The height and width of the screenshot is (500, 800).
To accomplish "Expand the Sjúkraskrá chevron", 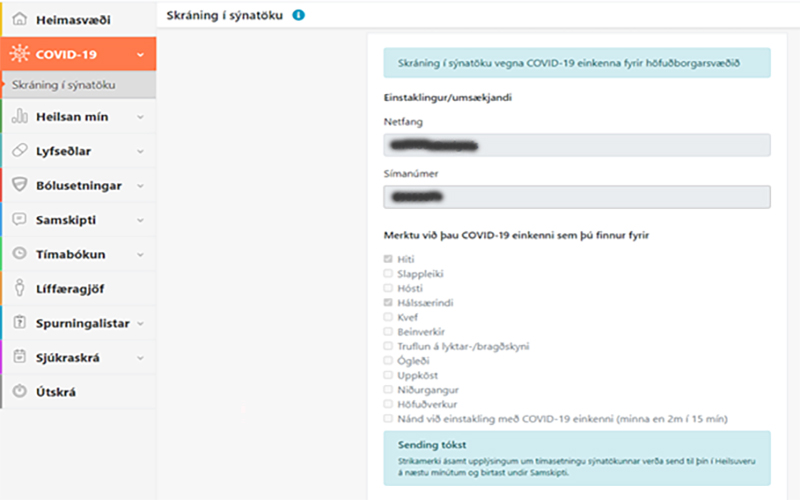I will pos(140,358).
